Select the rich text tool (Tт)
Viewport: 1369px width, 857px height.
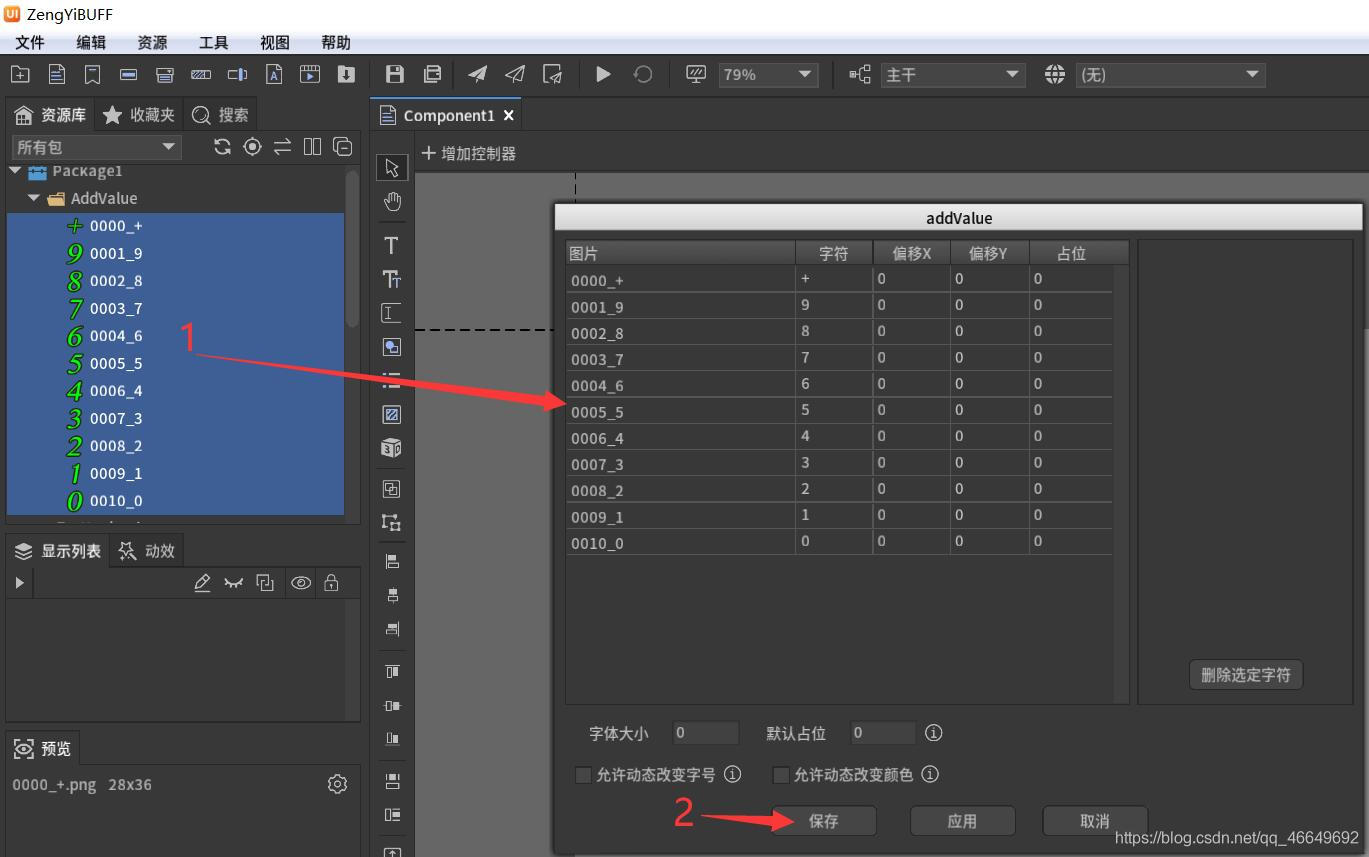pyautogui.click(x=391, y=279)
